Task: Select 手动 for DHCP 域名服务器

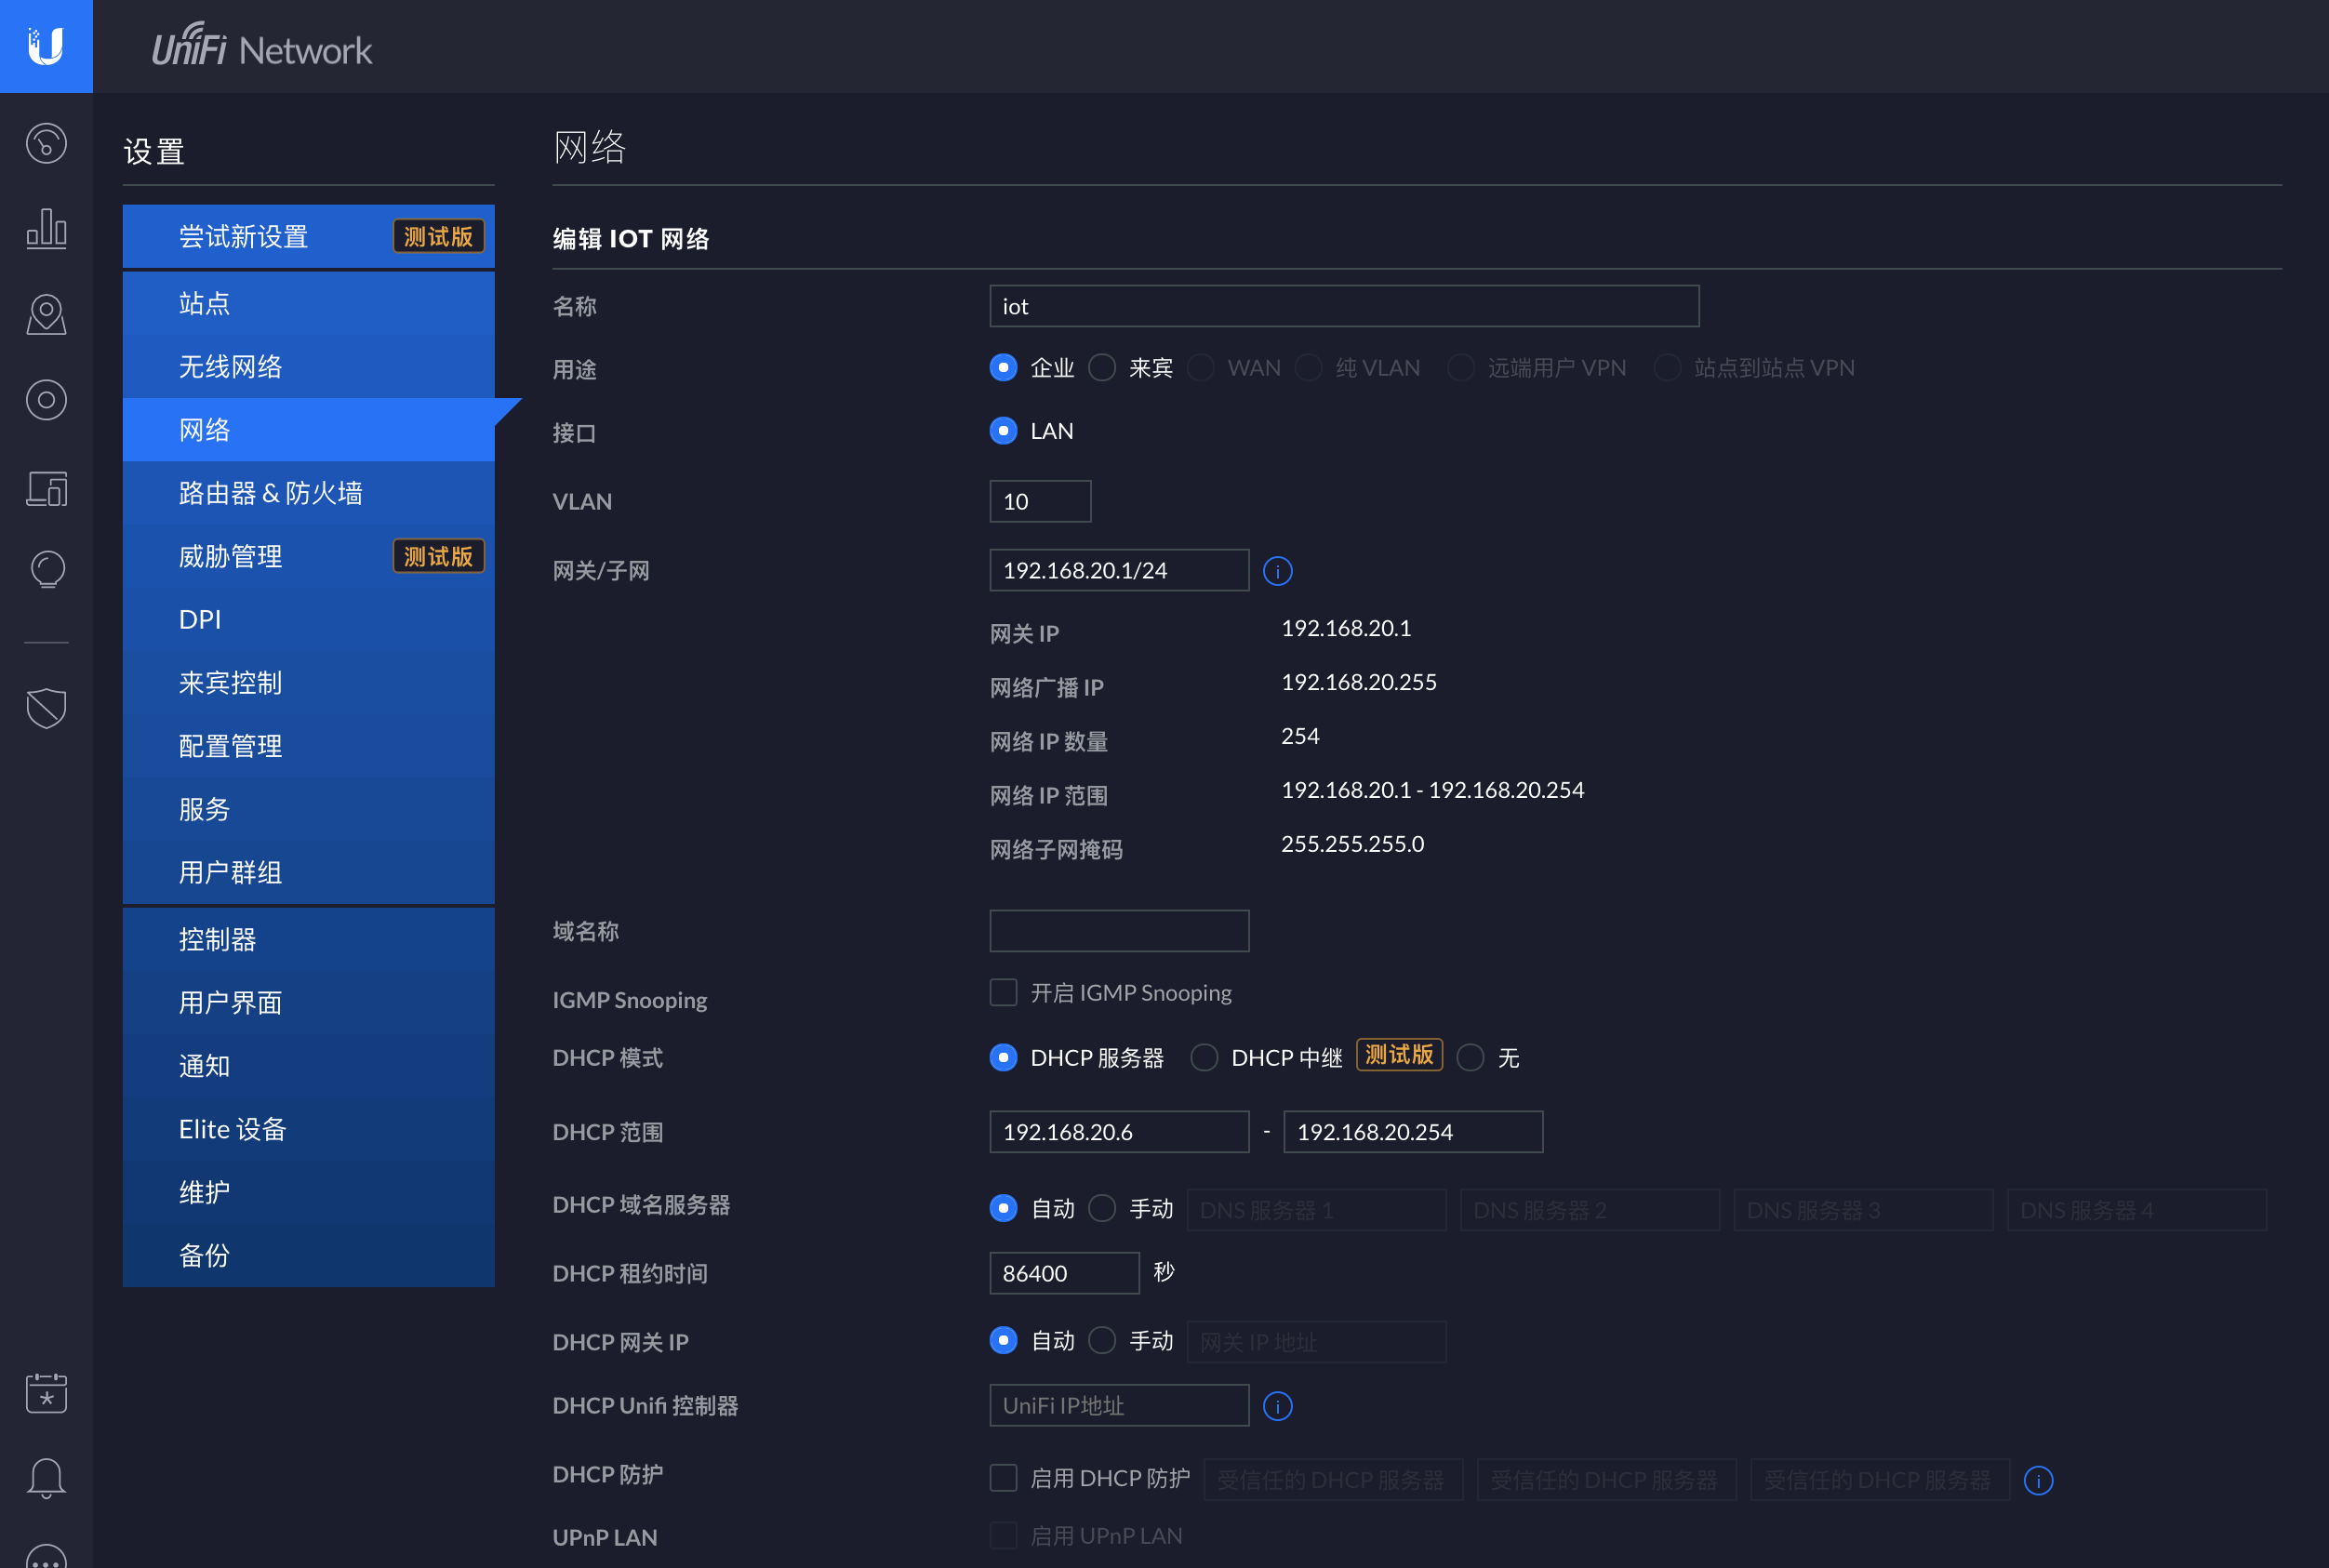Action: [x=1102, y=1209]
